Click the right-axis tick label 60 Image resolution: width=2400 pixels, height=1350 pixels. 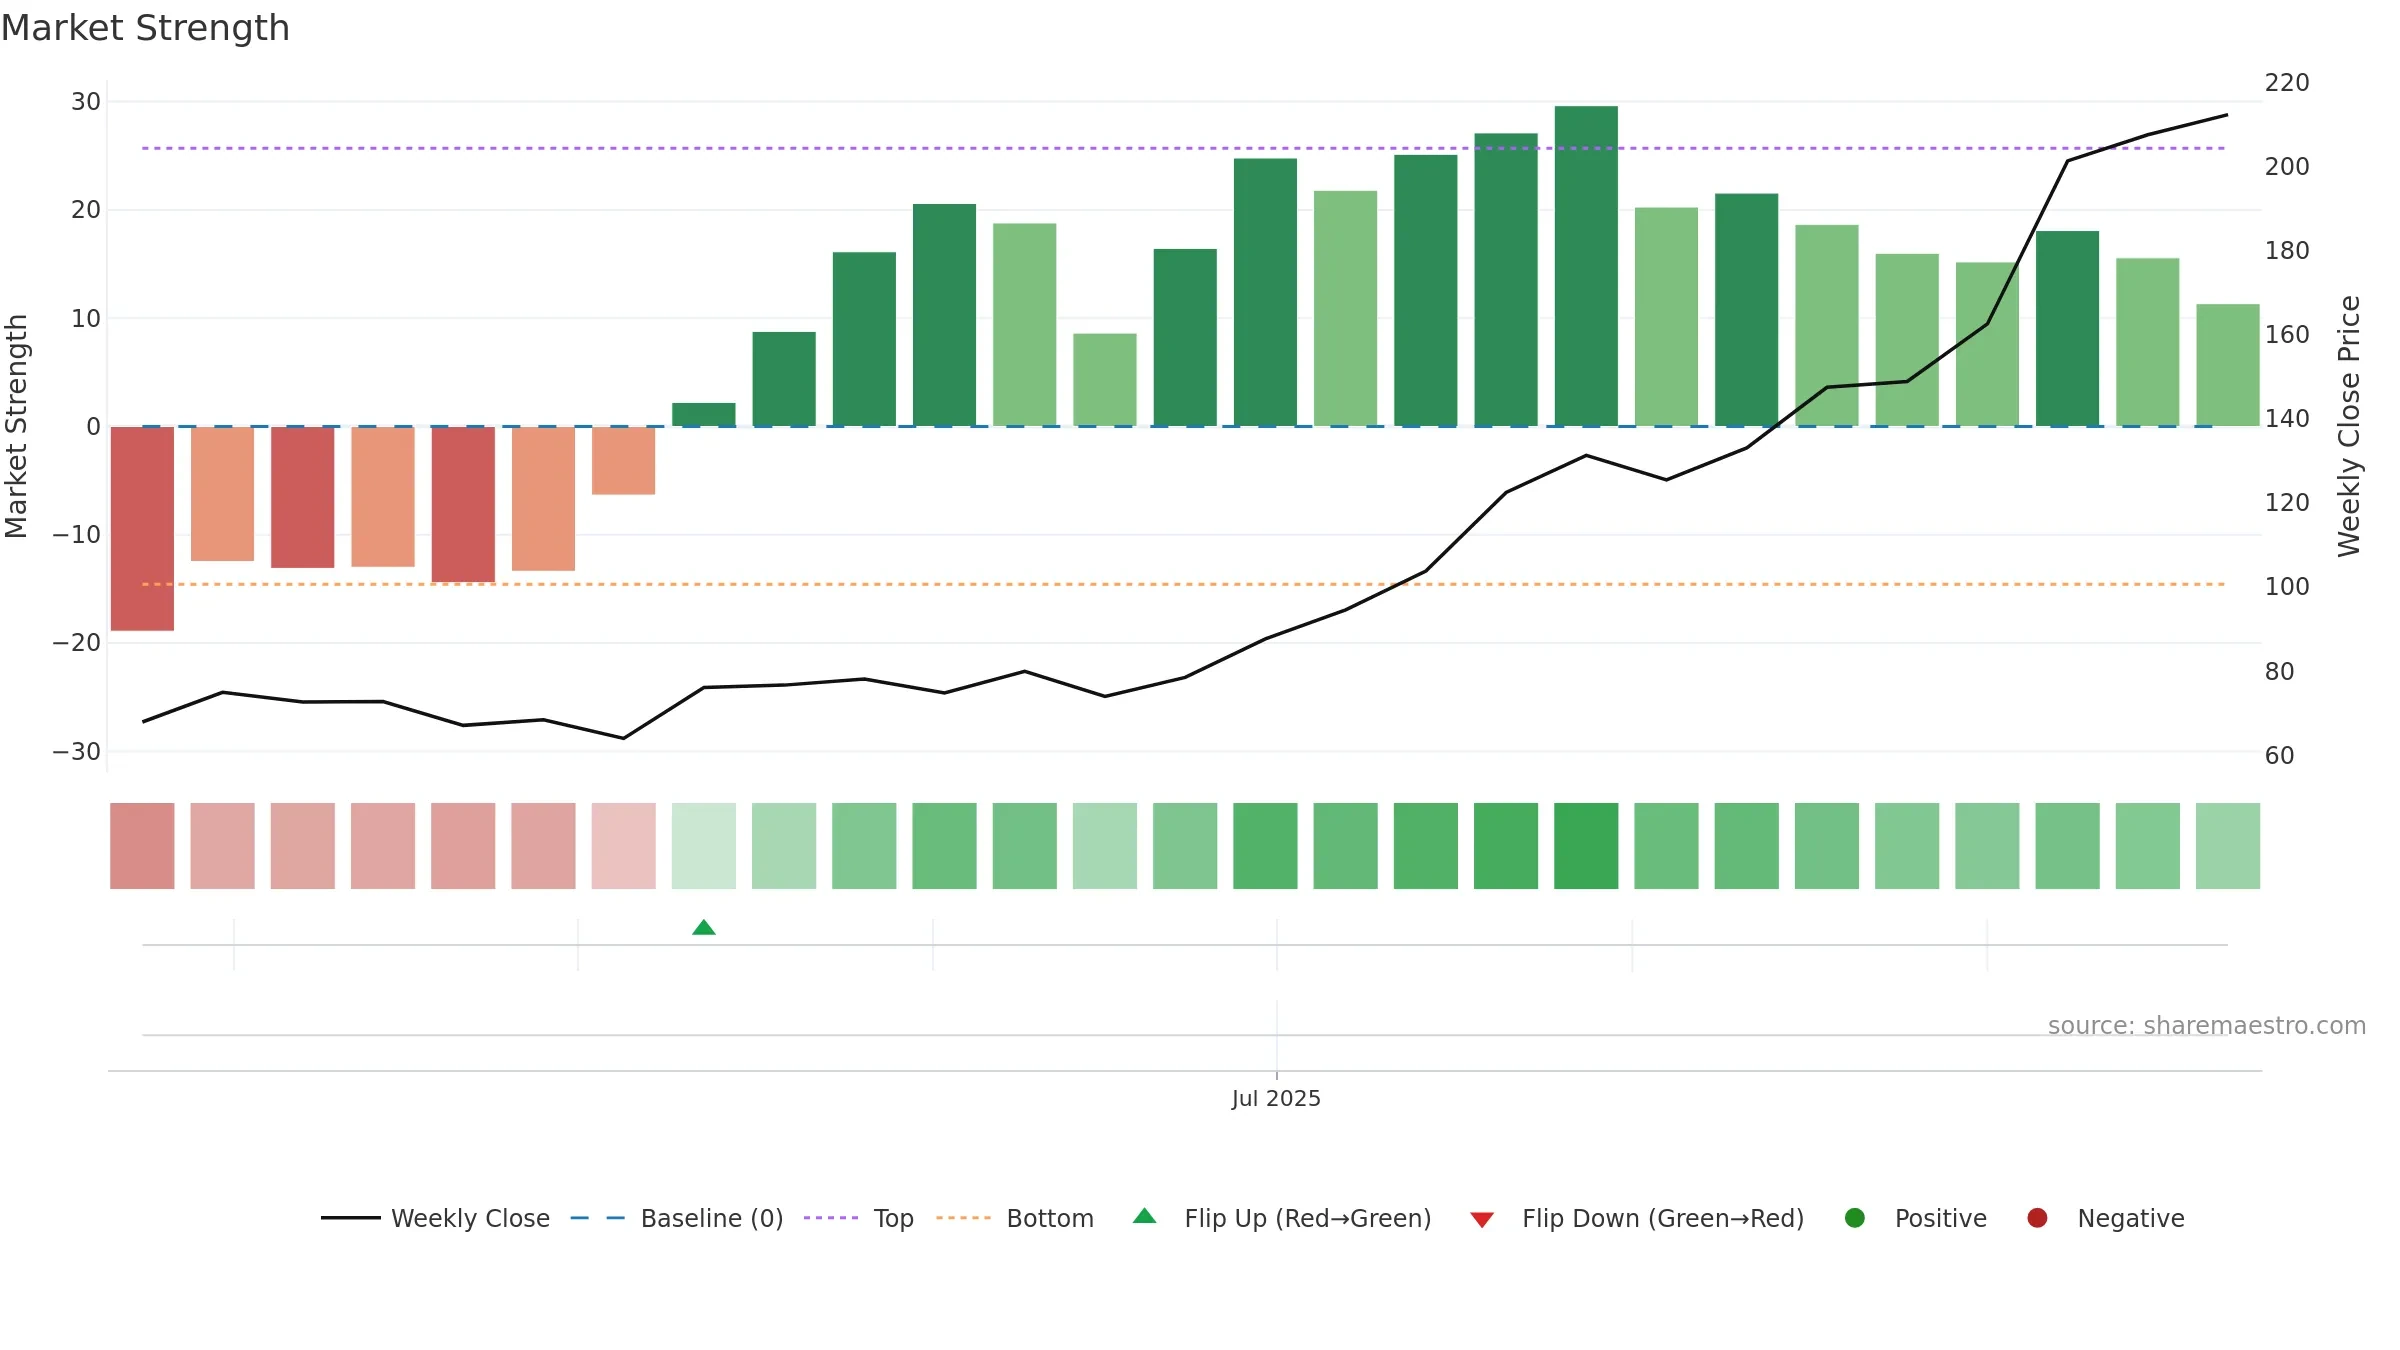coord(2279,755)
